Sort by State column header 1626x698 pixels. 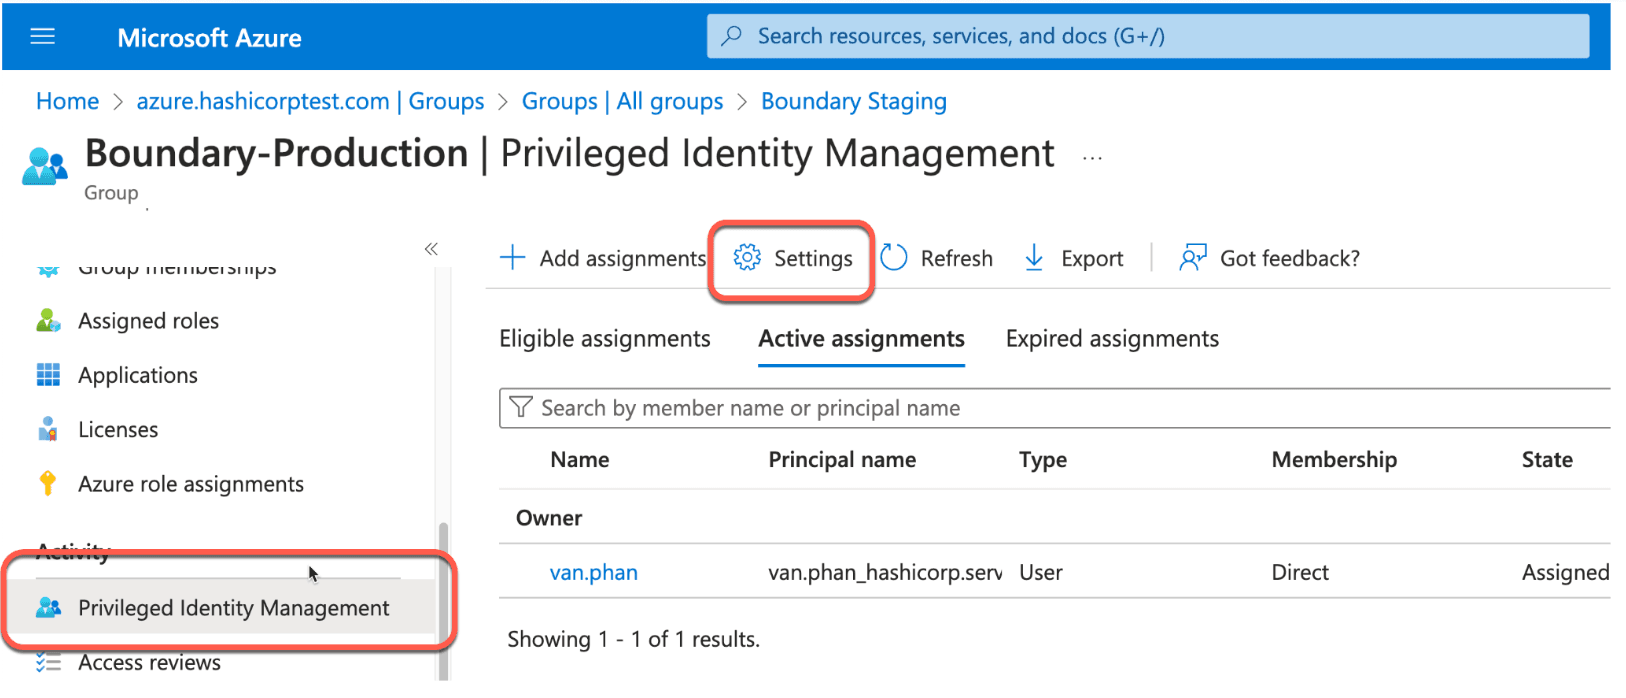(x=1547, y=460)
